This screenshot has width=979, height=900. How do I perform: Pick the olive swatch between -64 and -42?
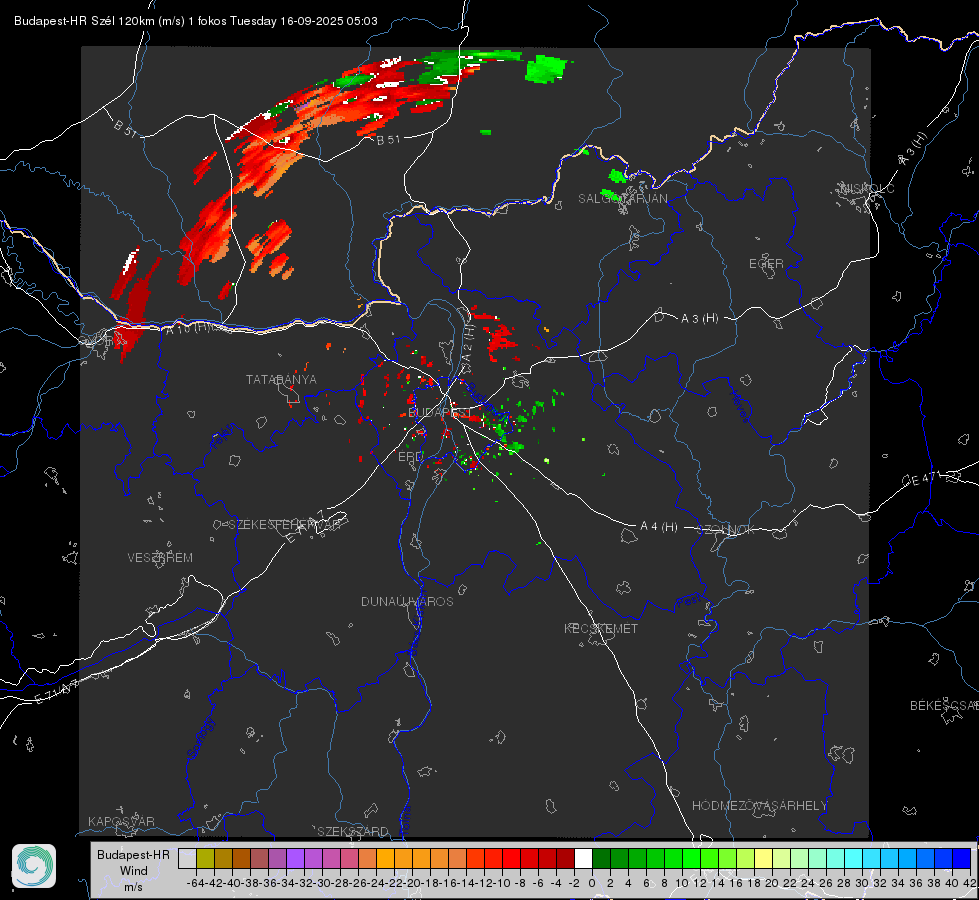coord(205,858)
